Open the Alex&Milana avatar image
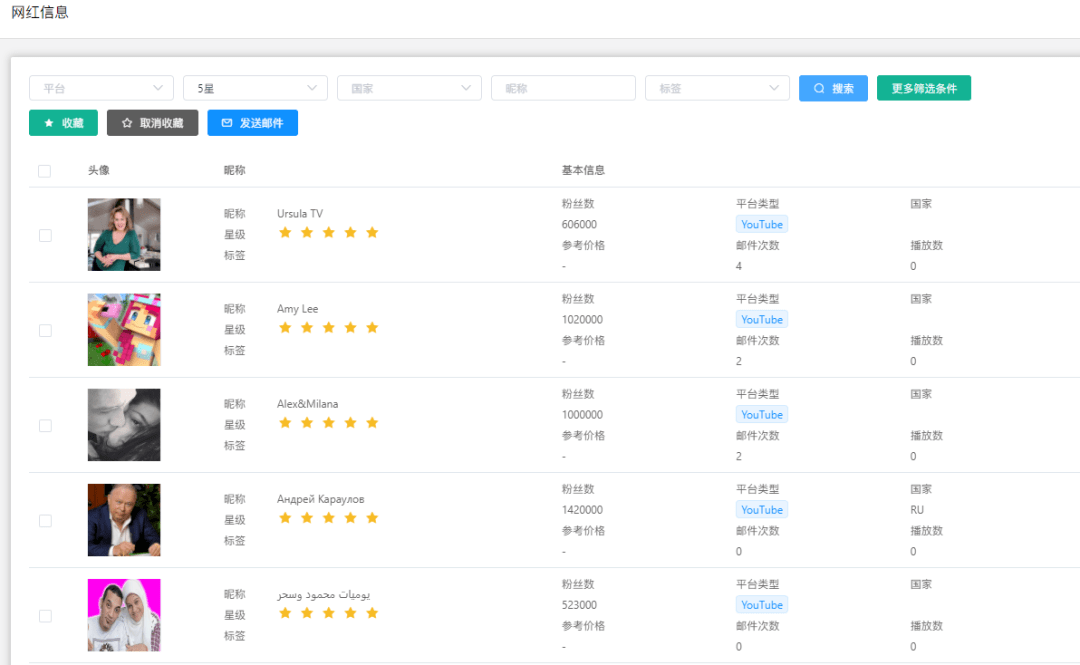The width and height of the screenshot is (1080, 665). (124, 425)
